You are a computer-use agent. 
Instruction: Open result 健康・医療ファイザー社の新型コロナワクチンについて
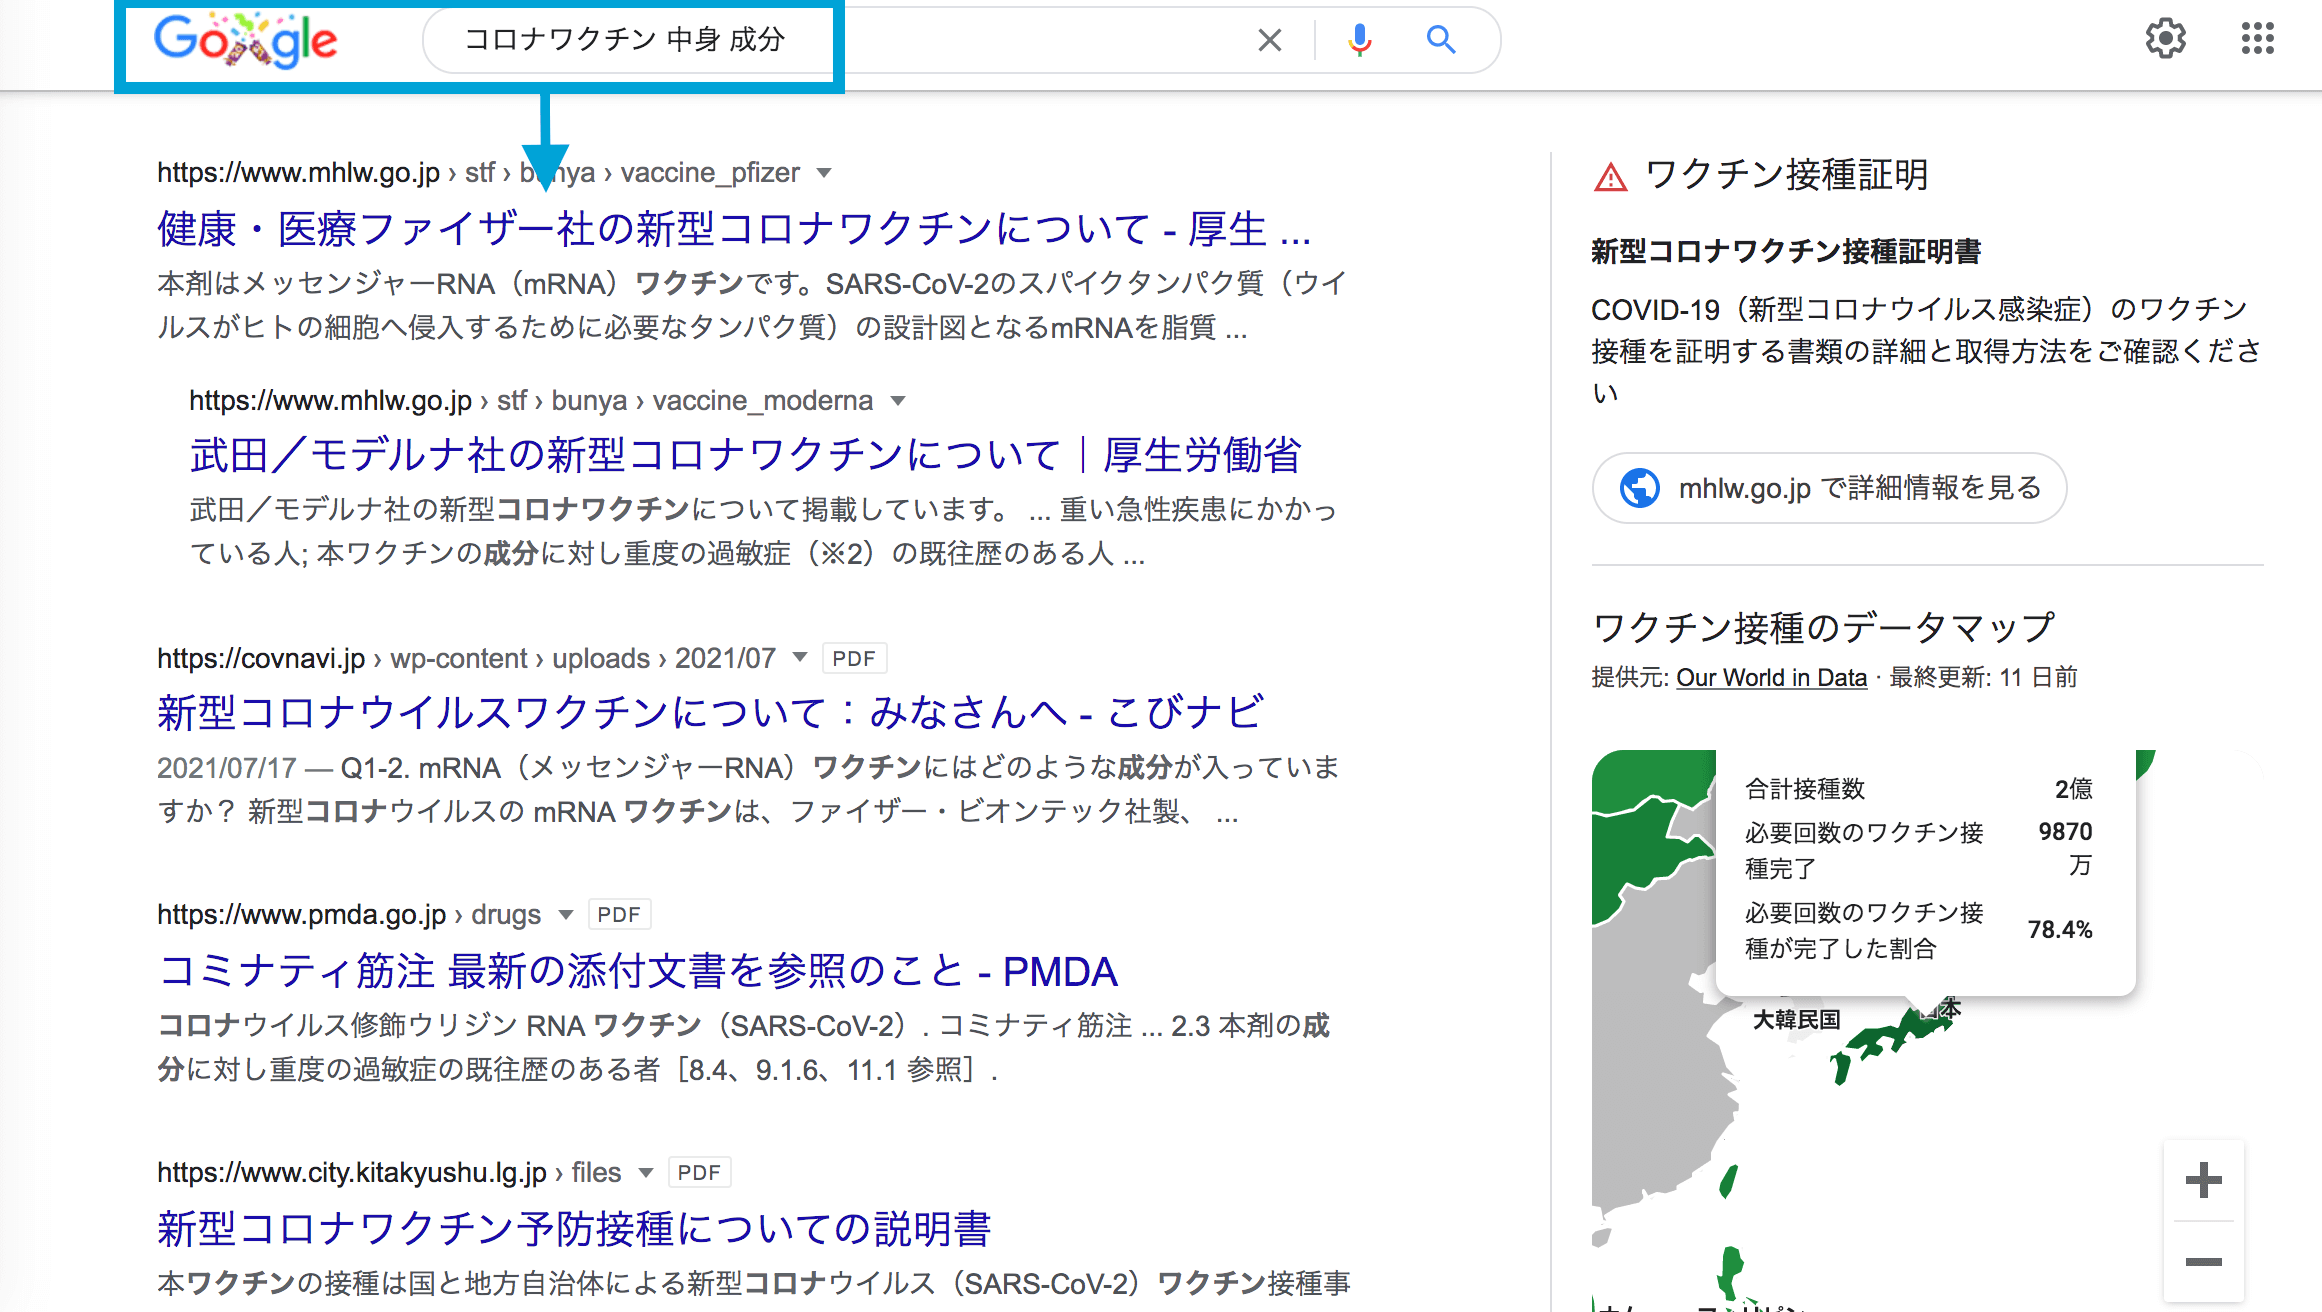734,229
